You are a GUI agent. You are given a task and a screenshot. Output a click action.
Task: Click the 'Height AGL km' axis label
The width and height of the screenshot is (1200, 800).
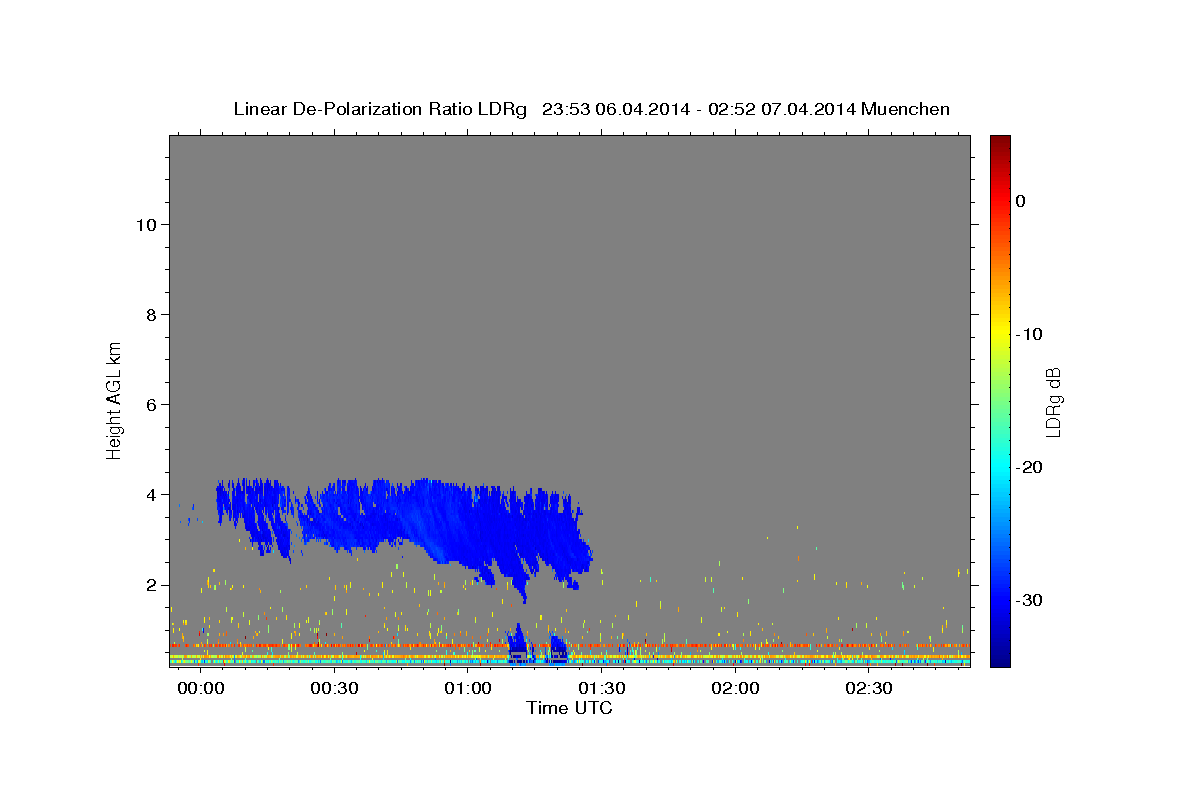[114, 399]
